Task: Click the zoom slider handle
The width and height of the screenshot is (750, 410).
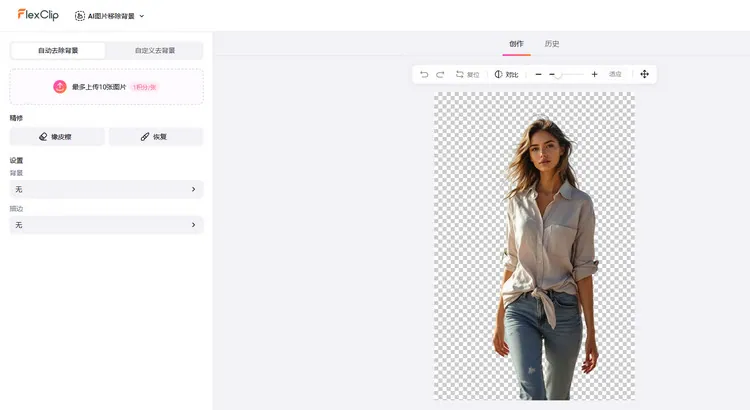Action: click(557, 74)
